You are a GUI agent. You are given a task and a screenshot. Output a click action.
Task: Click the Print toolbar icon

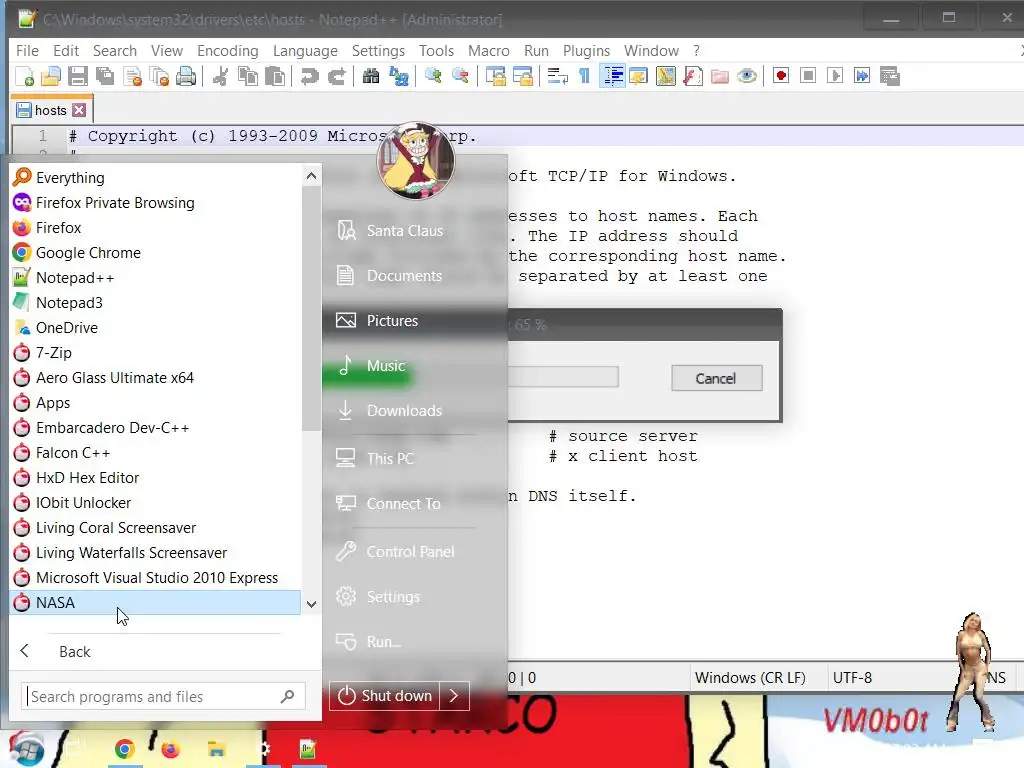[186, 76]
